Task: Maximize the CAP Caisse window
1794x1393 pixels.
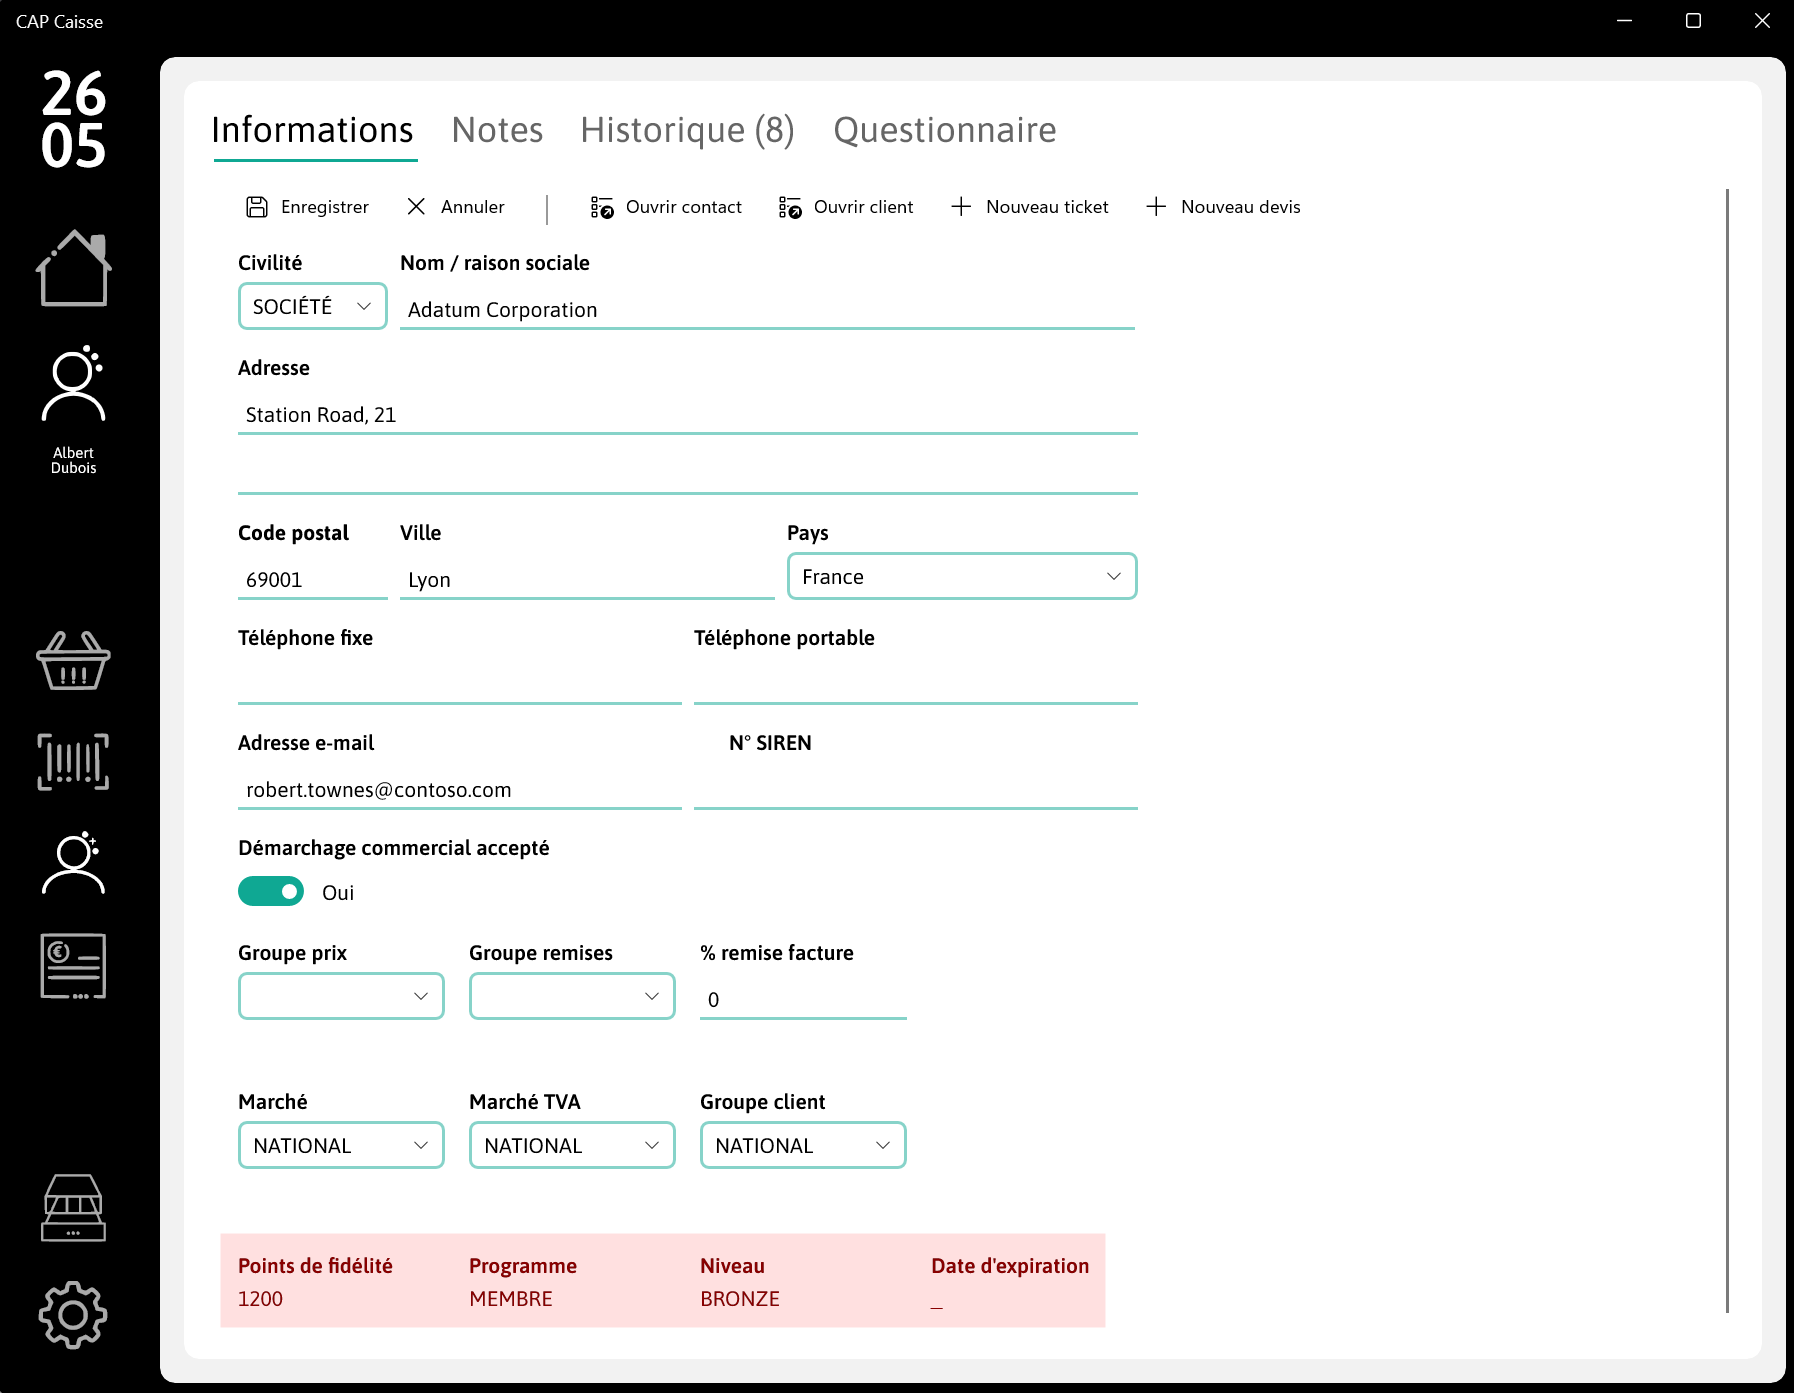Action: point(1694,21)
